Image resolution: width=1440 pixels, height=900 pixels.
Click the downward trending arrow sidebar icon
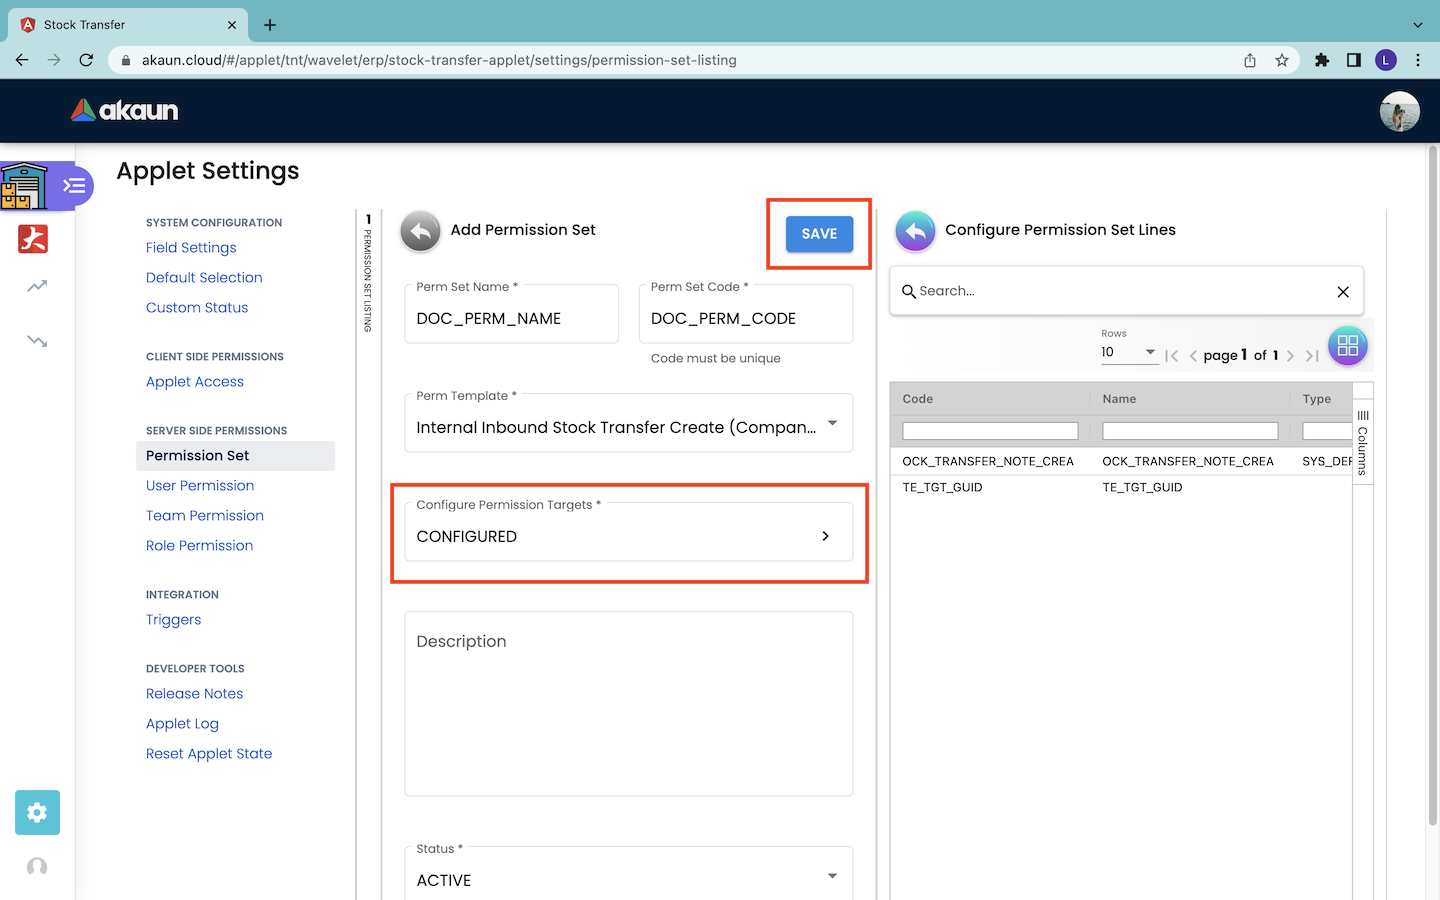pos(37,341)
